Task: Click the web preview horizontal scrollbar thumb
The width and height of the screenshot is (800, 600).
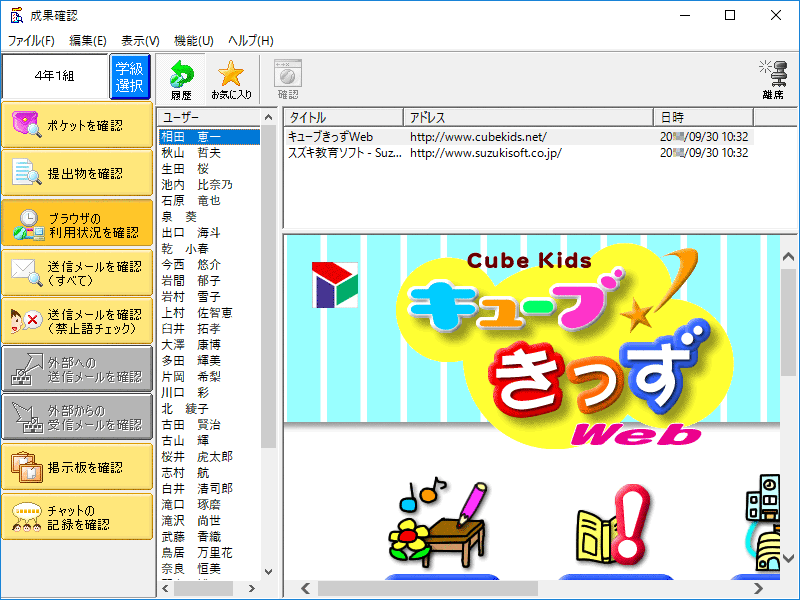Action: pyautogui.click(x=428, y=588)
